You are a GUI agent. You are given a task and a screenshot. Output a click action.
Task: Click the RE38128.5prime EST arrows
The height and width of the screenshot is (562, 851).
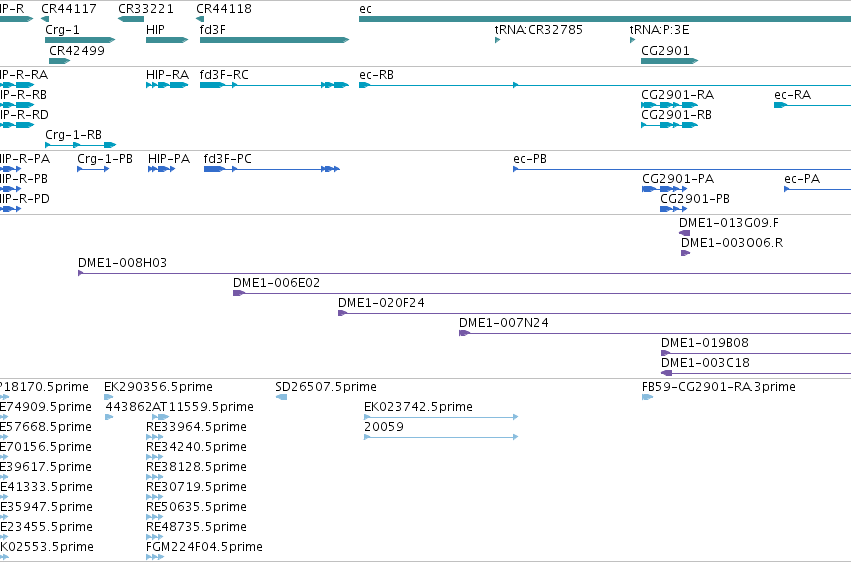pyautogui.click(x=155, y=477)
